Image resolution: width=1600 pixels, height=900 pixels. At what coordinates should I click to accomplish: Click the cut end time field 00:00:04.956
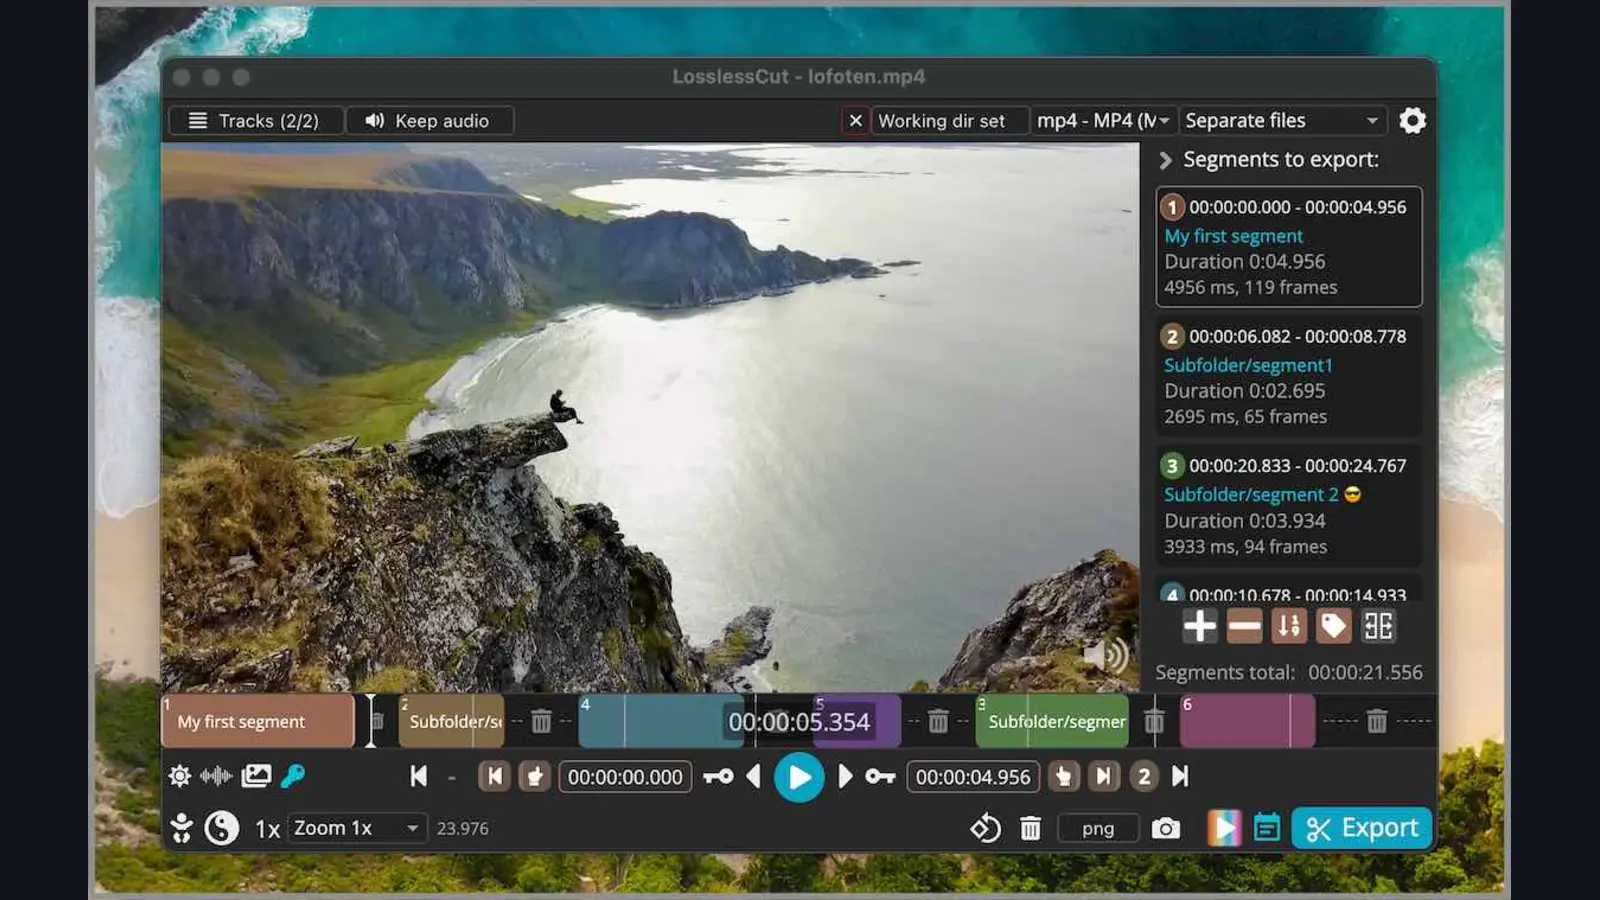(x=973, y=777)
